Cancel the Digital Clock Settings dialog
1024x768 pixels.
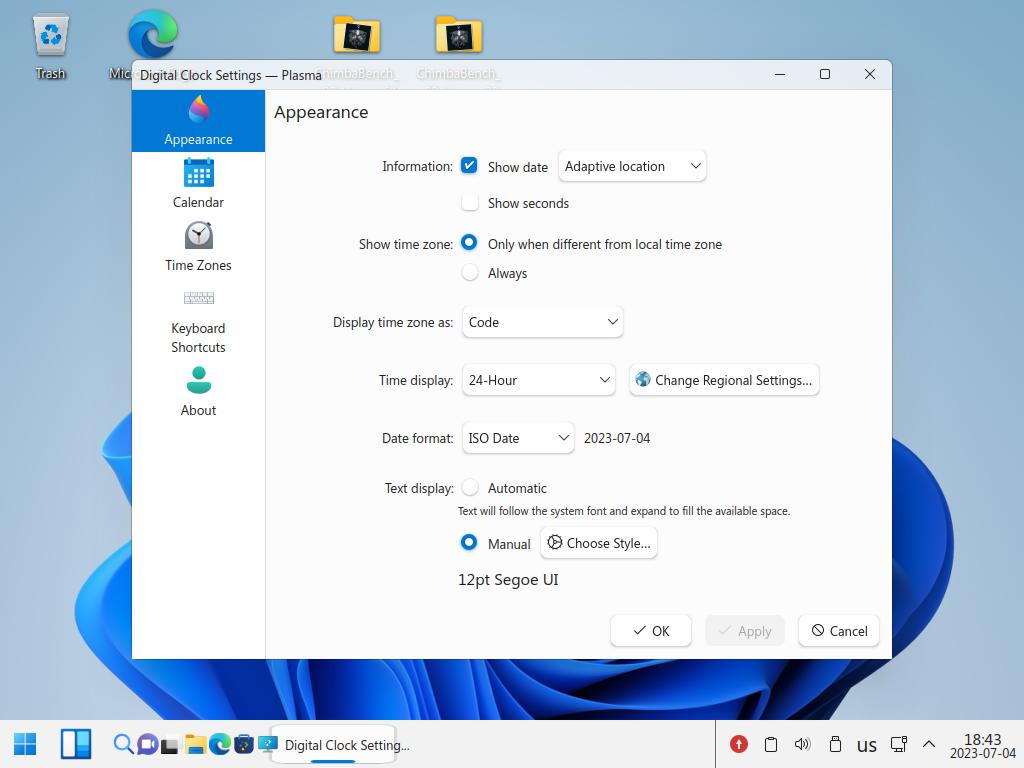tap(839, 631)
